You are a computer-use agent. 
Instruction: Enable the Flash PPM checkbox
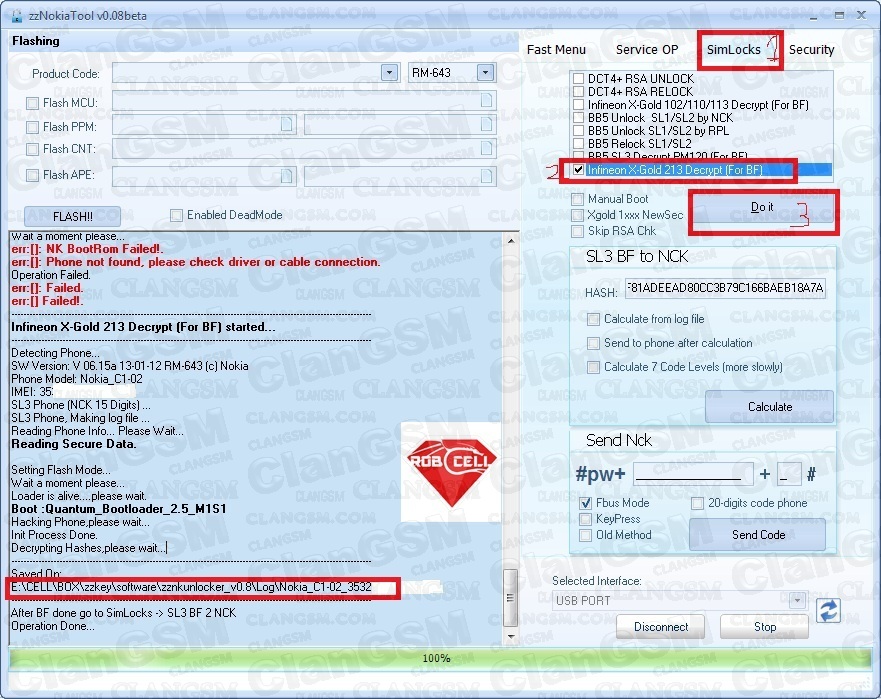[33, 128]
